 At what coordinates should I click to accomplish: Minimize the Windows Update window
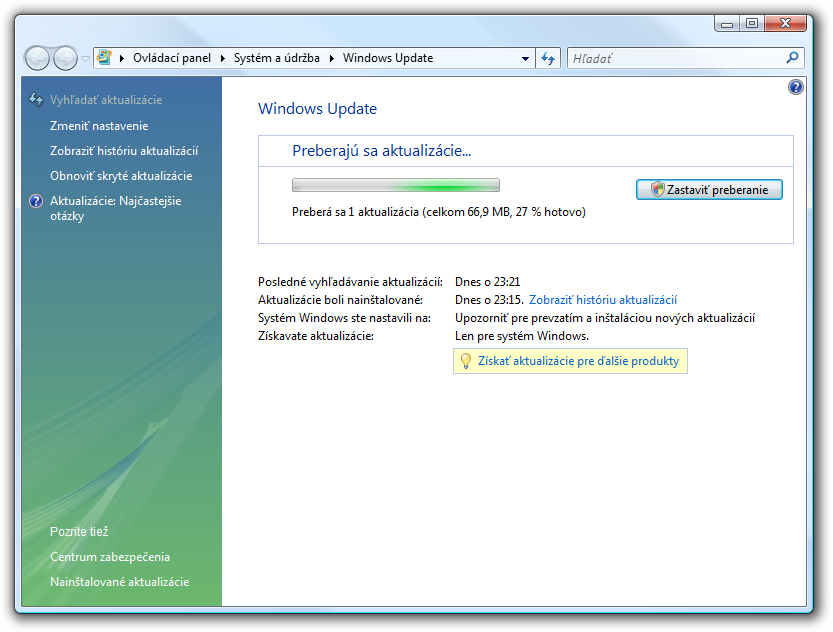(727, 23)
